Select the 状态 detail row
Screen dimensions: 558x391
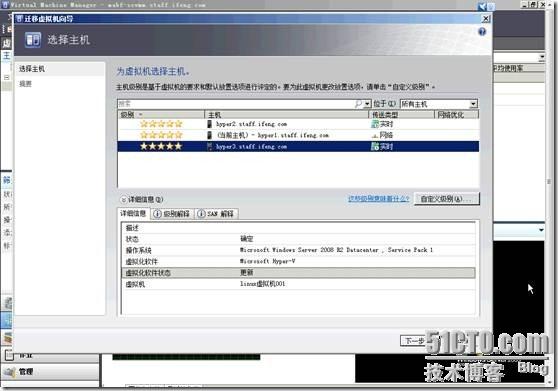click(298, 239)
